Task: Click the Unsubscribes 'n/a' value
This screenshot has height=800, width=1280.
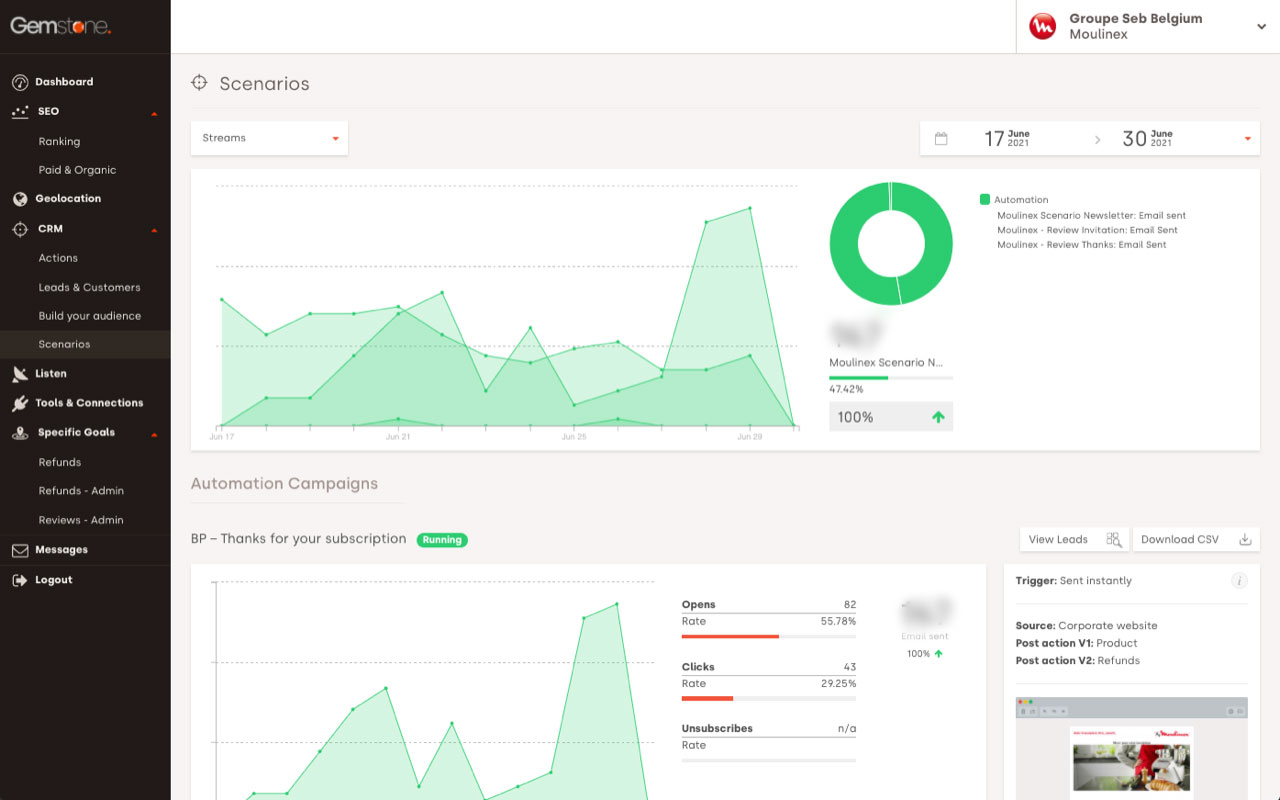Action: coord(847,729)
